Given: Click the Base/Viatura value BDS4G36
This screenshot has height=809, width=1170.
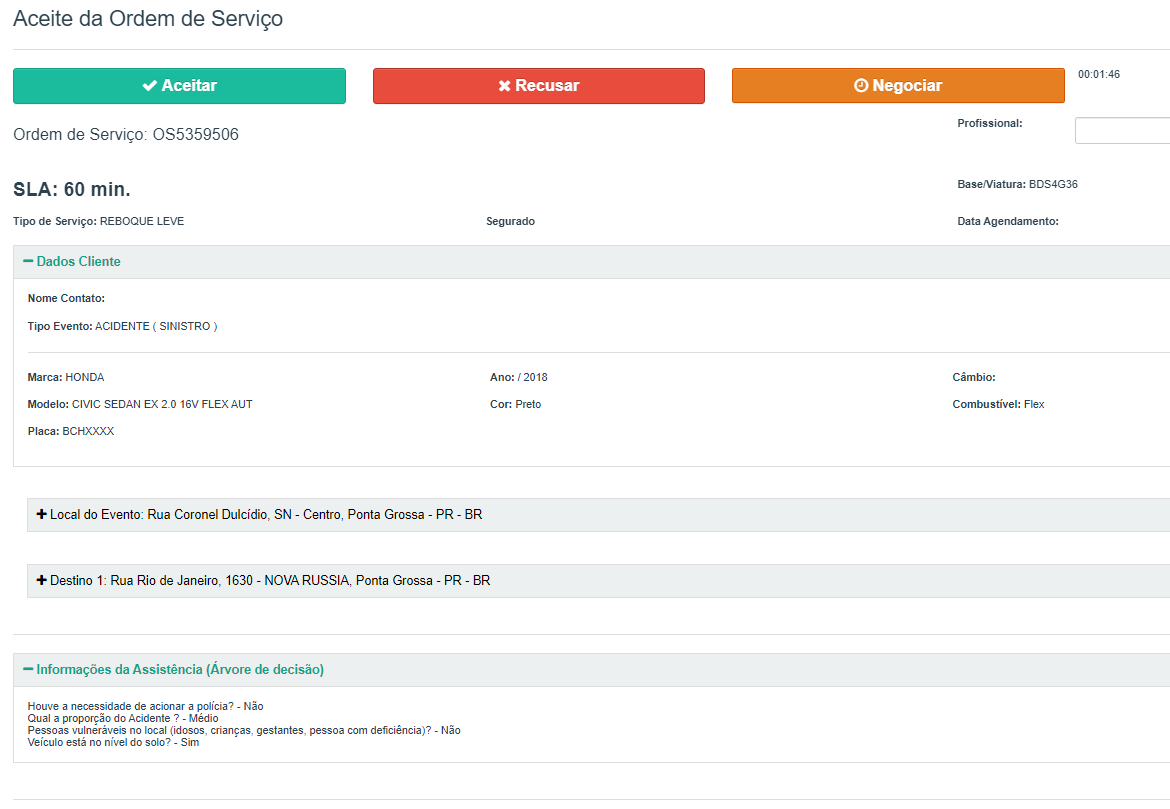Looking at the screenshot, I should coord(1053,185).
